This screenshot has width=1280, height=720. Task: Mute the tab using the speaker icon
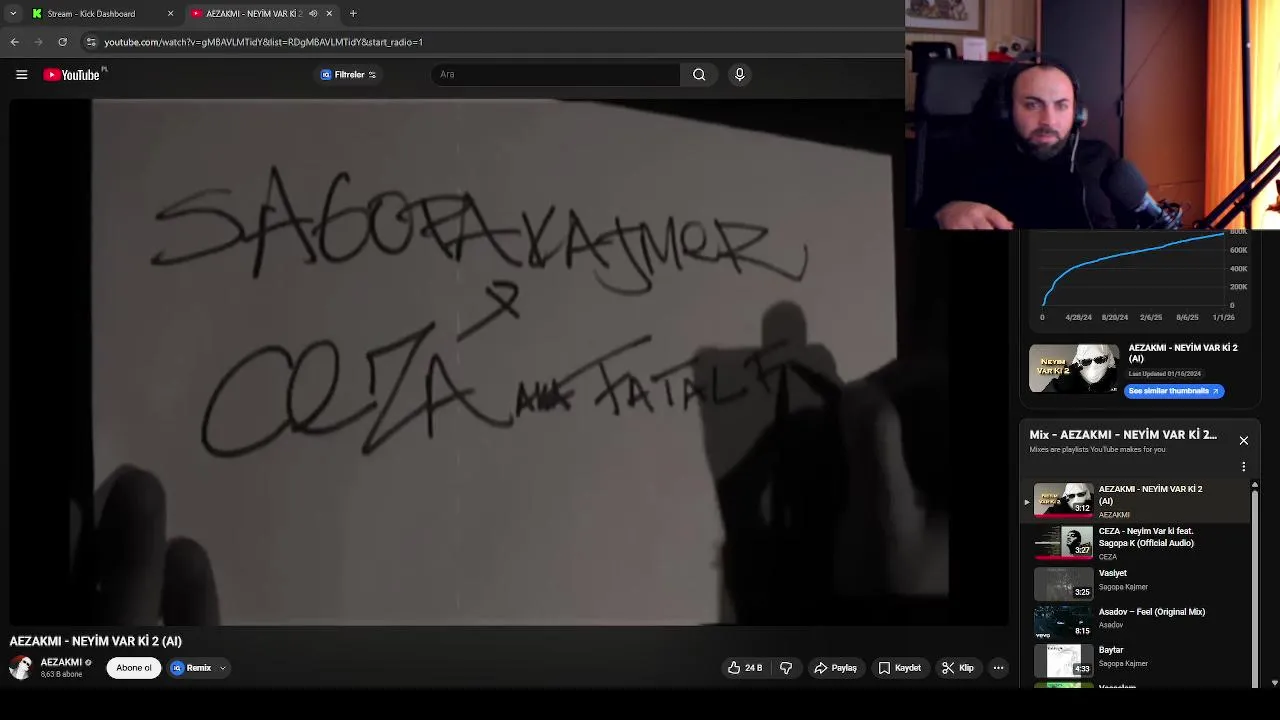coord(313,14)
